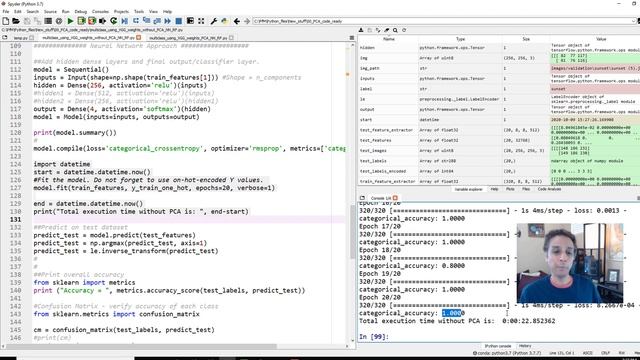Go forward to the next cursor position
The width and height of the screenshot is (640, 360).
tap(247, 21)
